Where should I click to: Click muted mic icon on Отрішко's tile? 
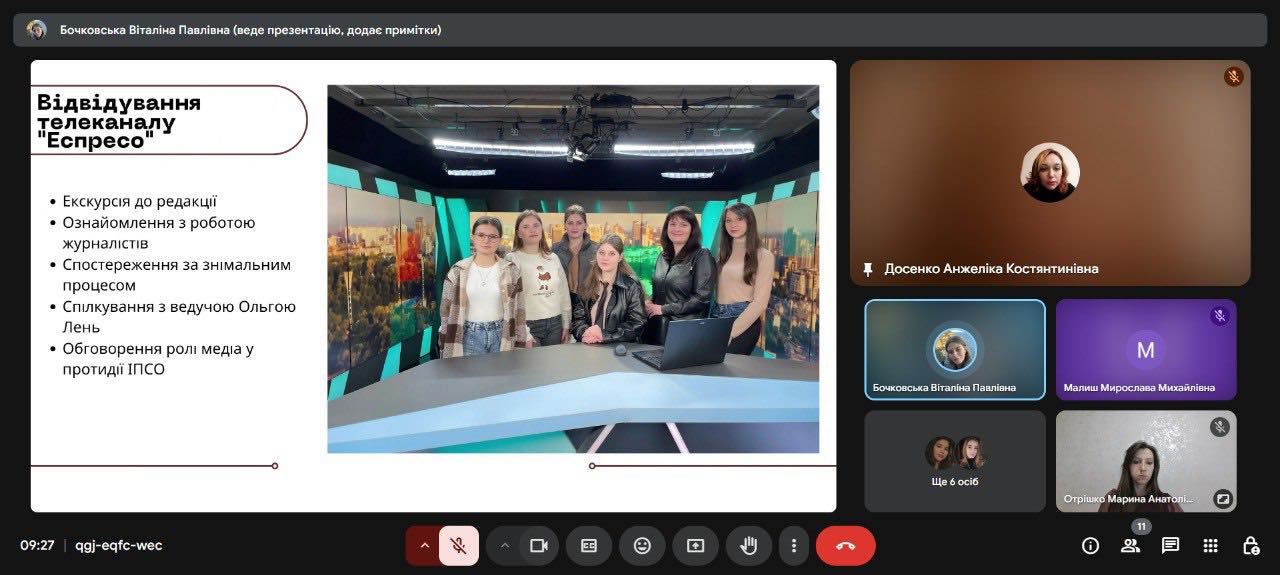click(1219, 427)
